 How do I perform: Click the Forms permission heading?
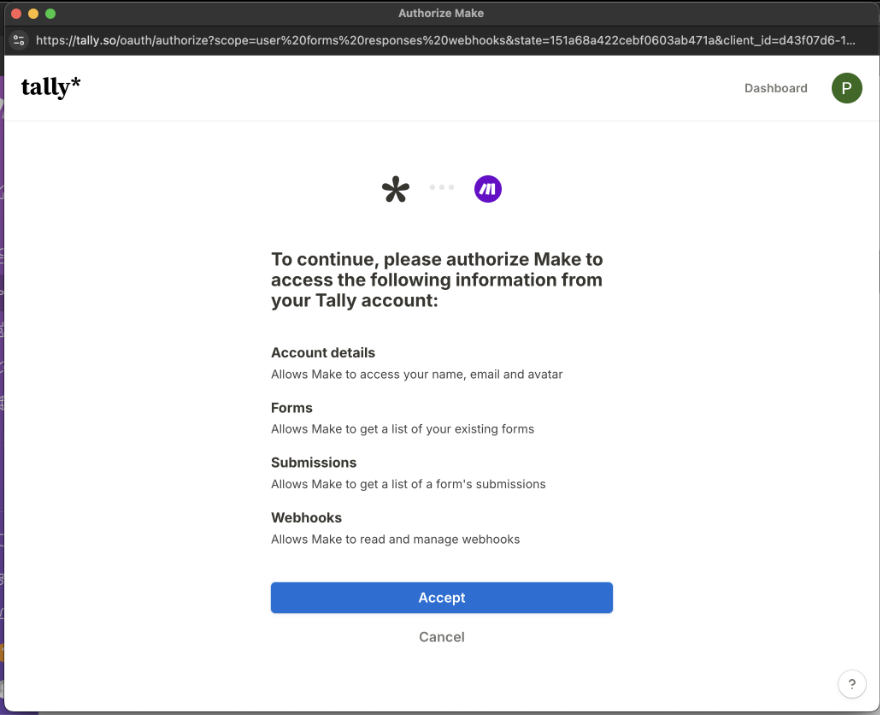(x=292, y=408)
